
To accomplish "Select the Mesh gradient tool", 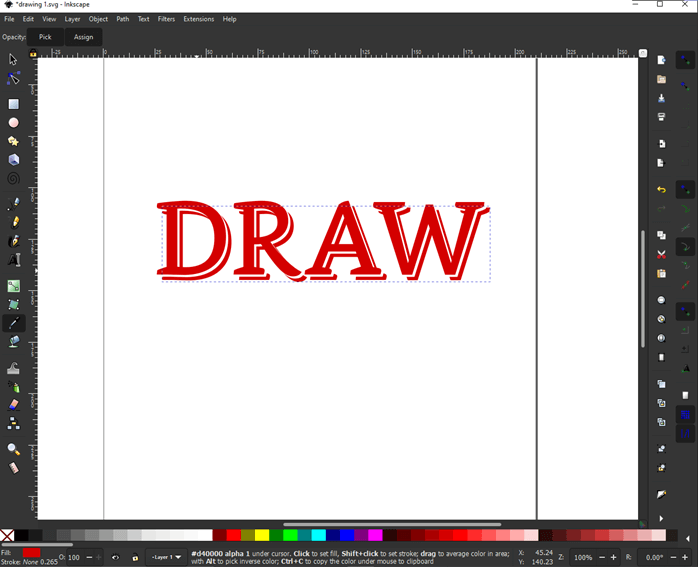I will [x=13, y=304].
